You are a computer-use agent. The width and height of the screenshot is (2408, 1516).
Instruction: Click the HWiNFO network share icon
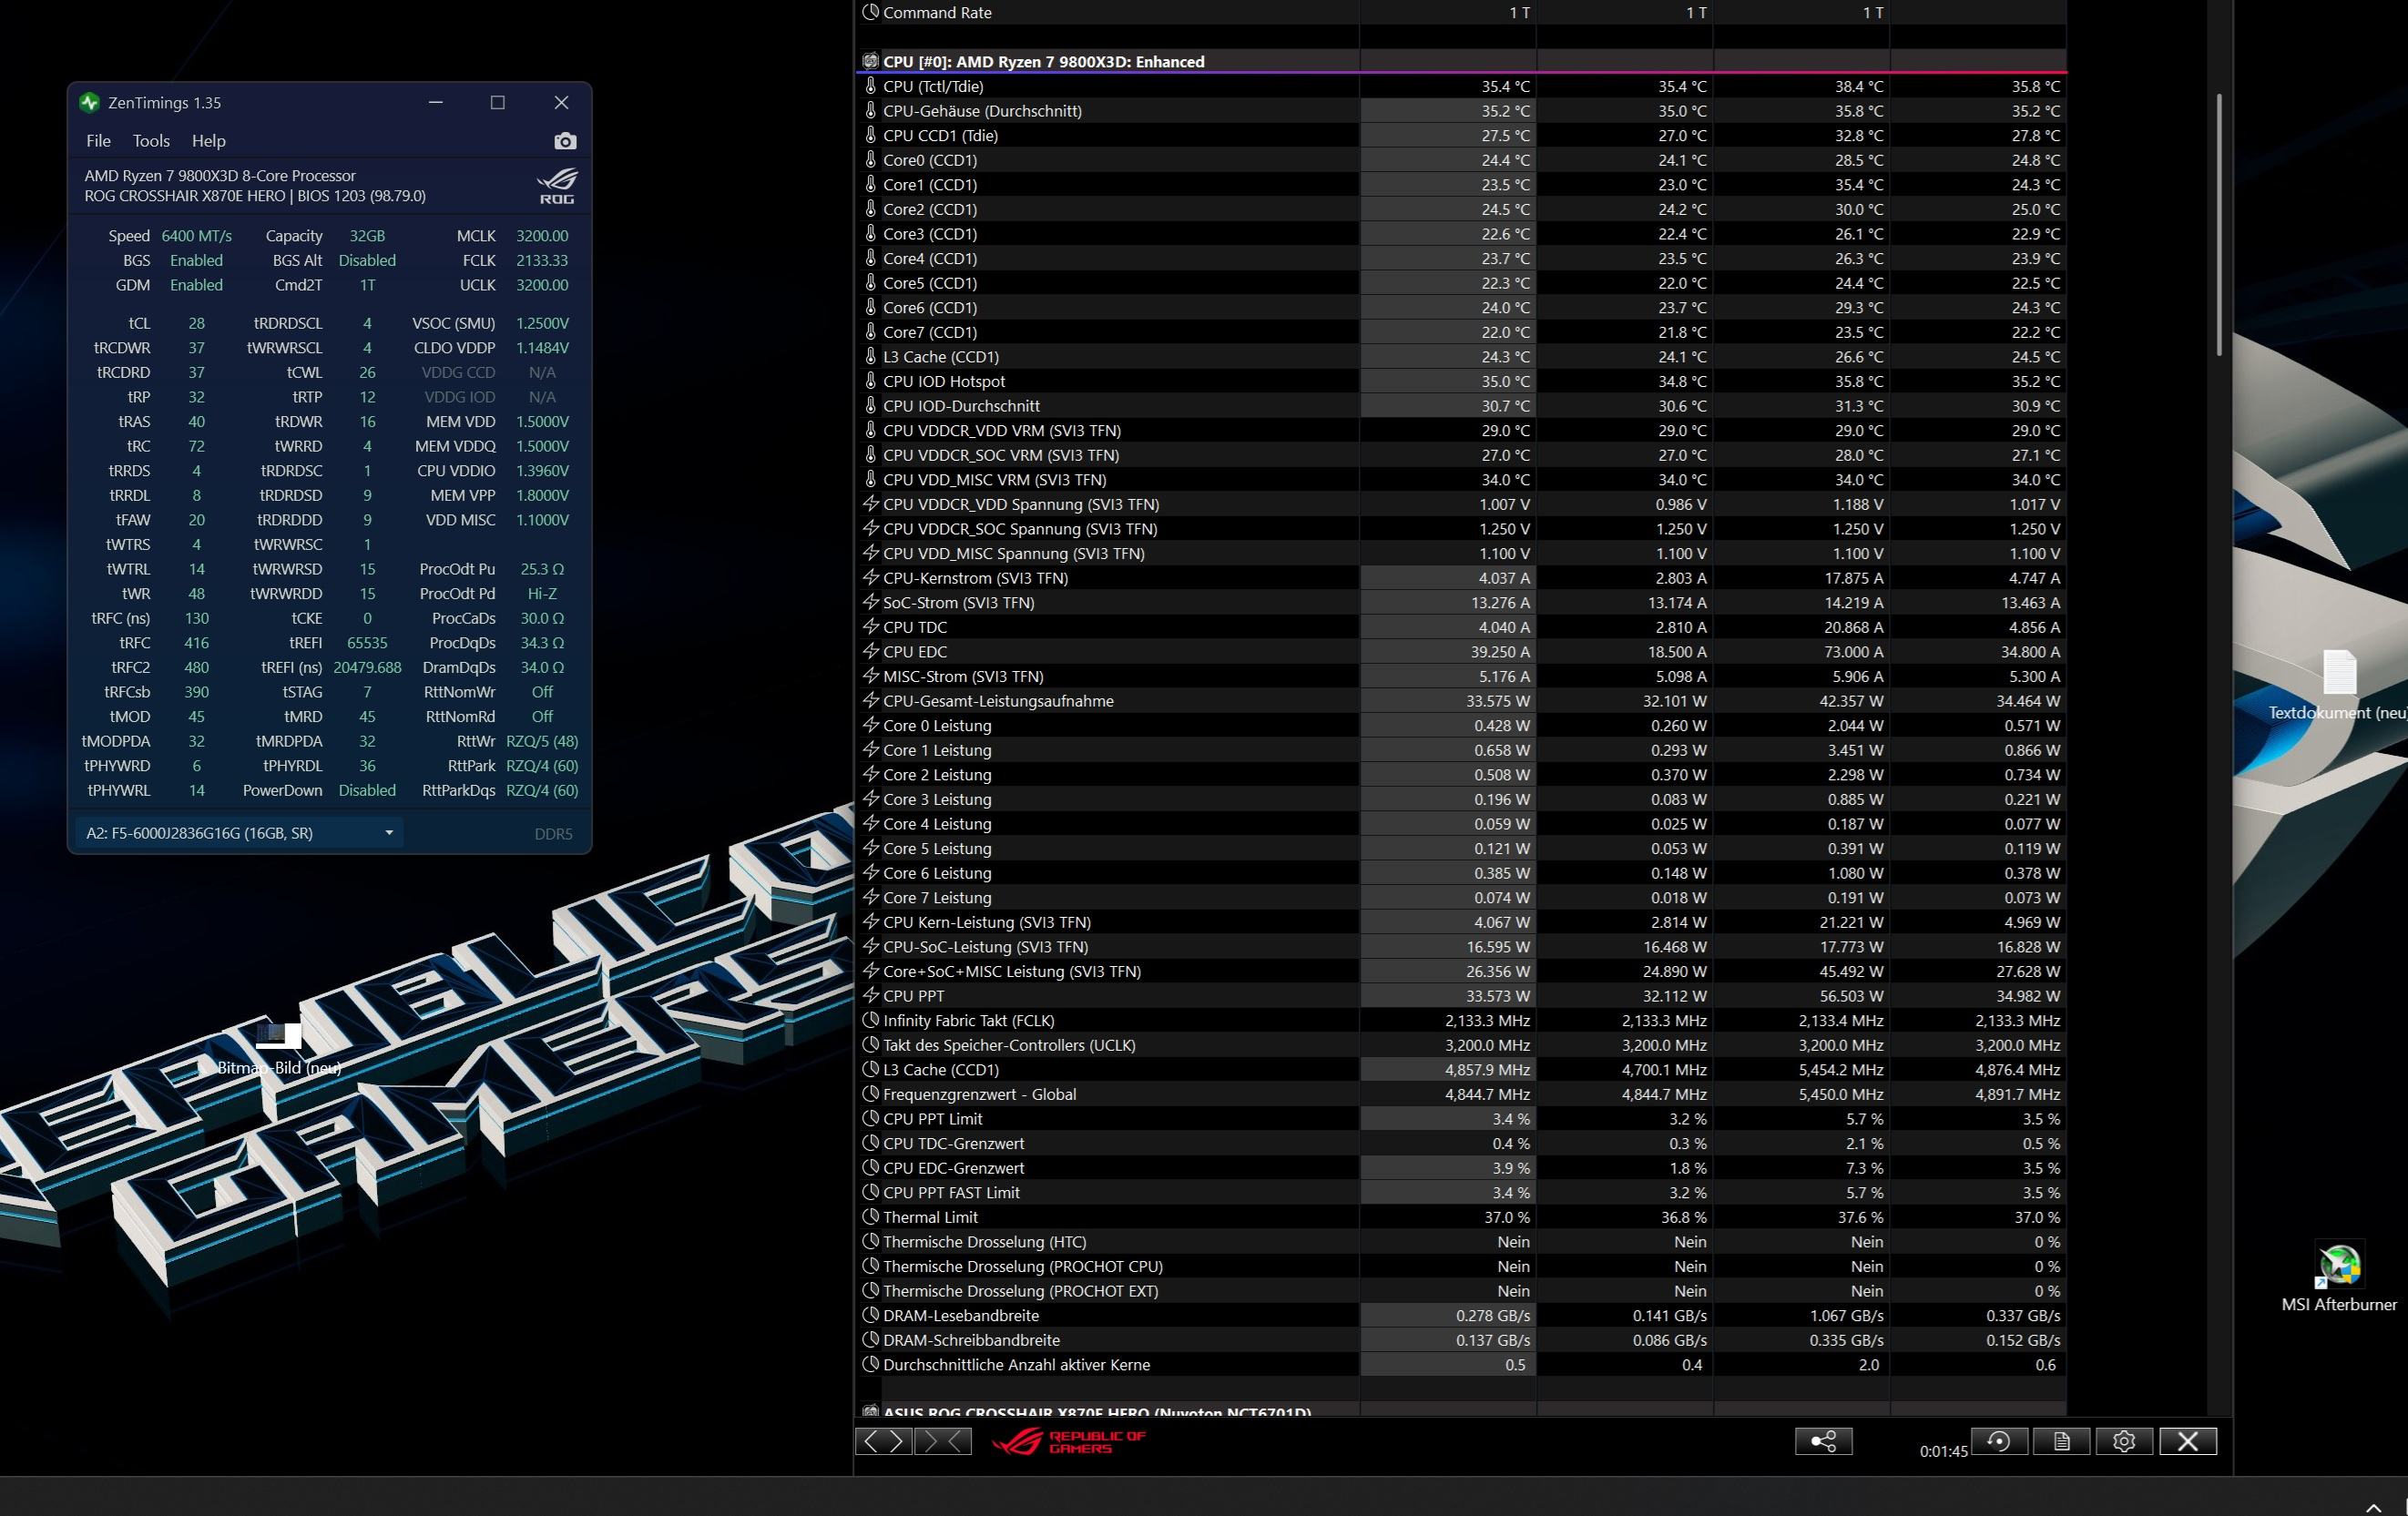pos(1823,1441)
